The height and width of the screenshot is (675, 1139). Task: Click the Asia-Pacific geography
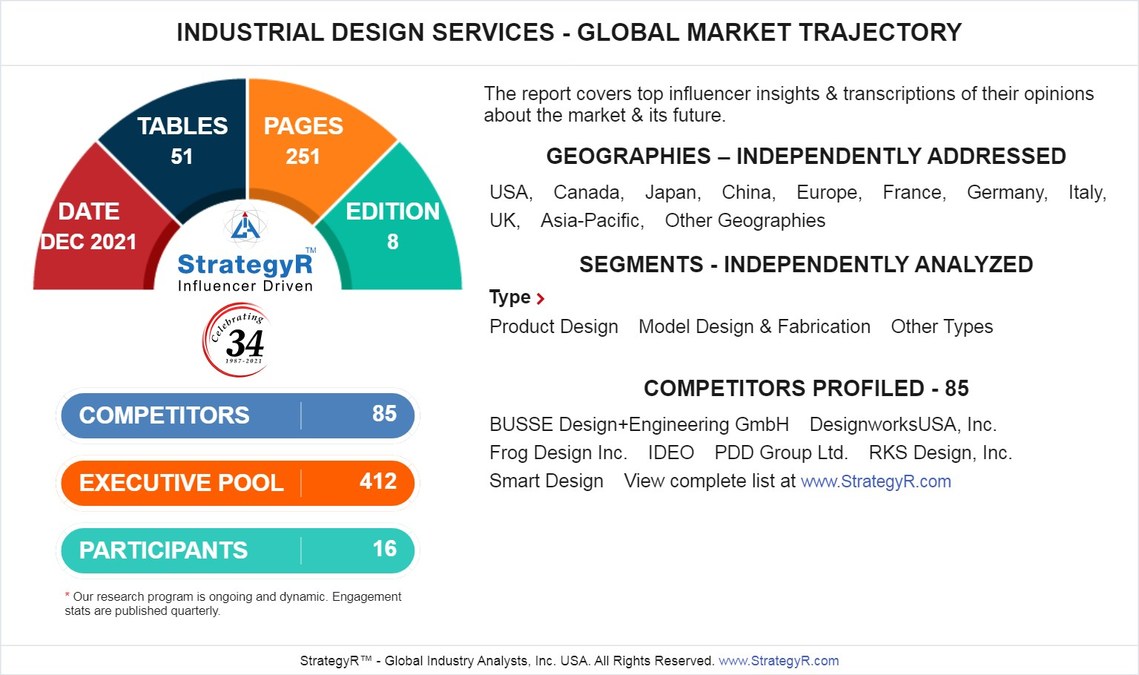592,221
